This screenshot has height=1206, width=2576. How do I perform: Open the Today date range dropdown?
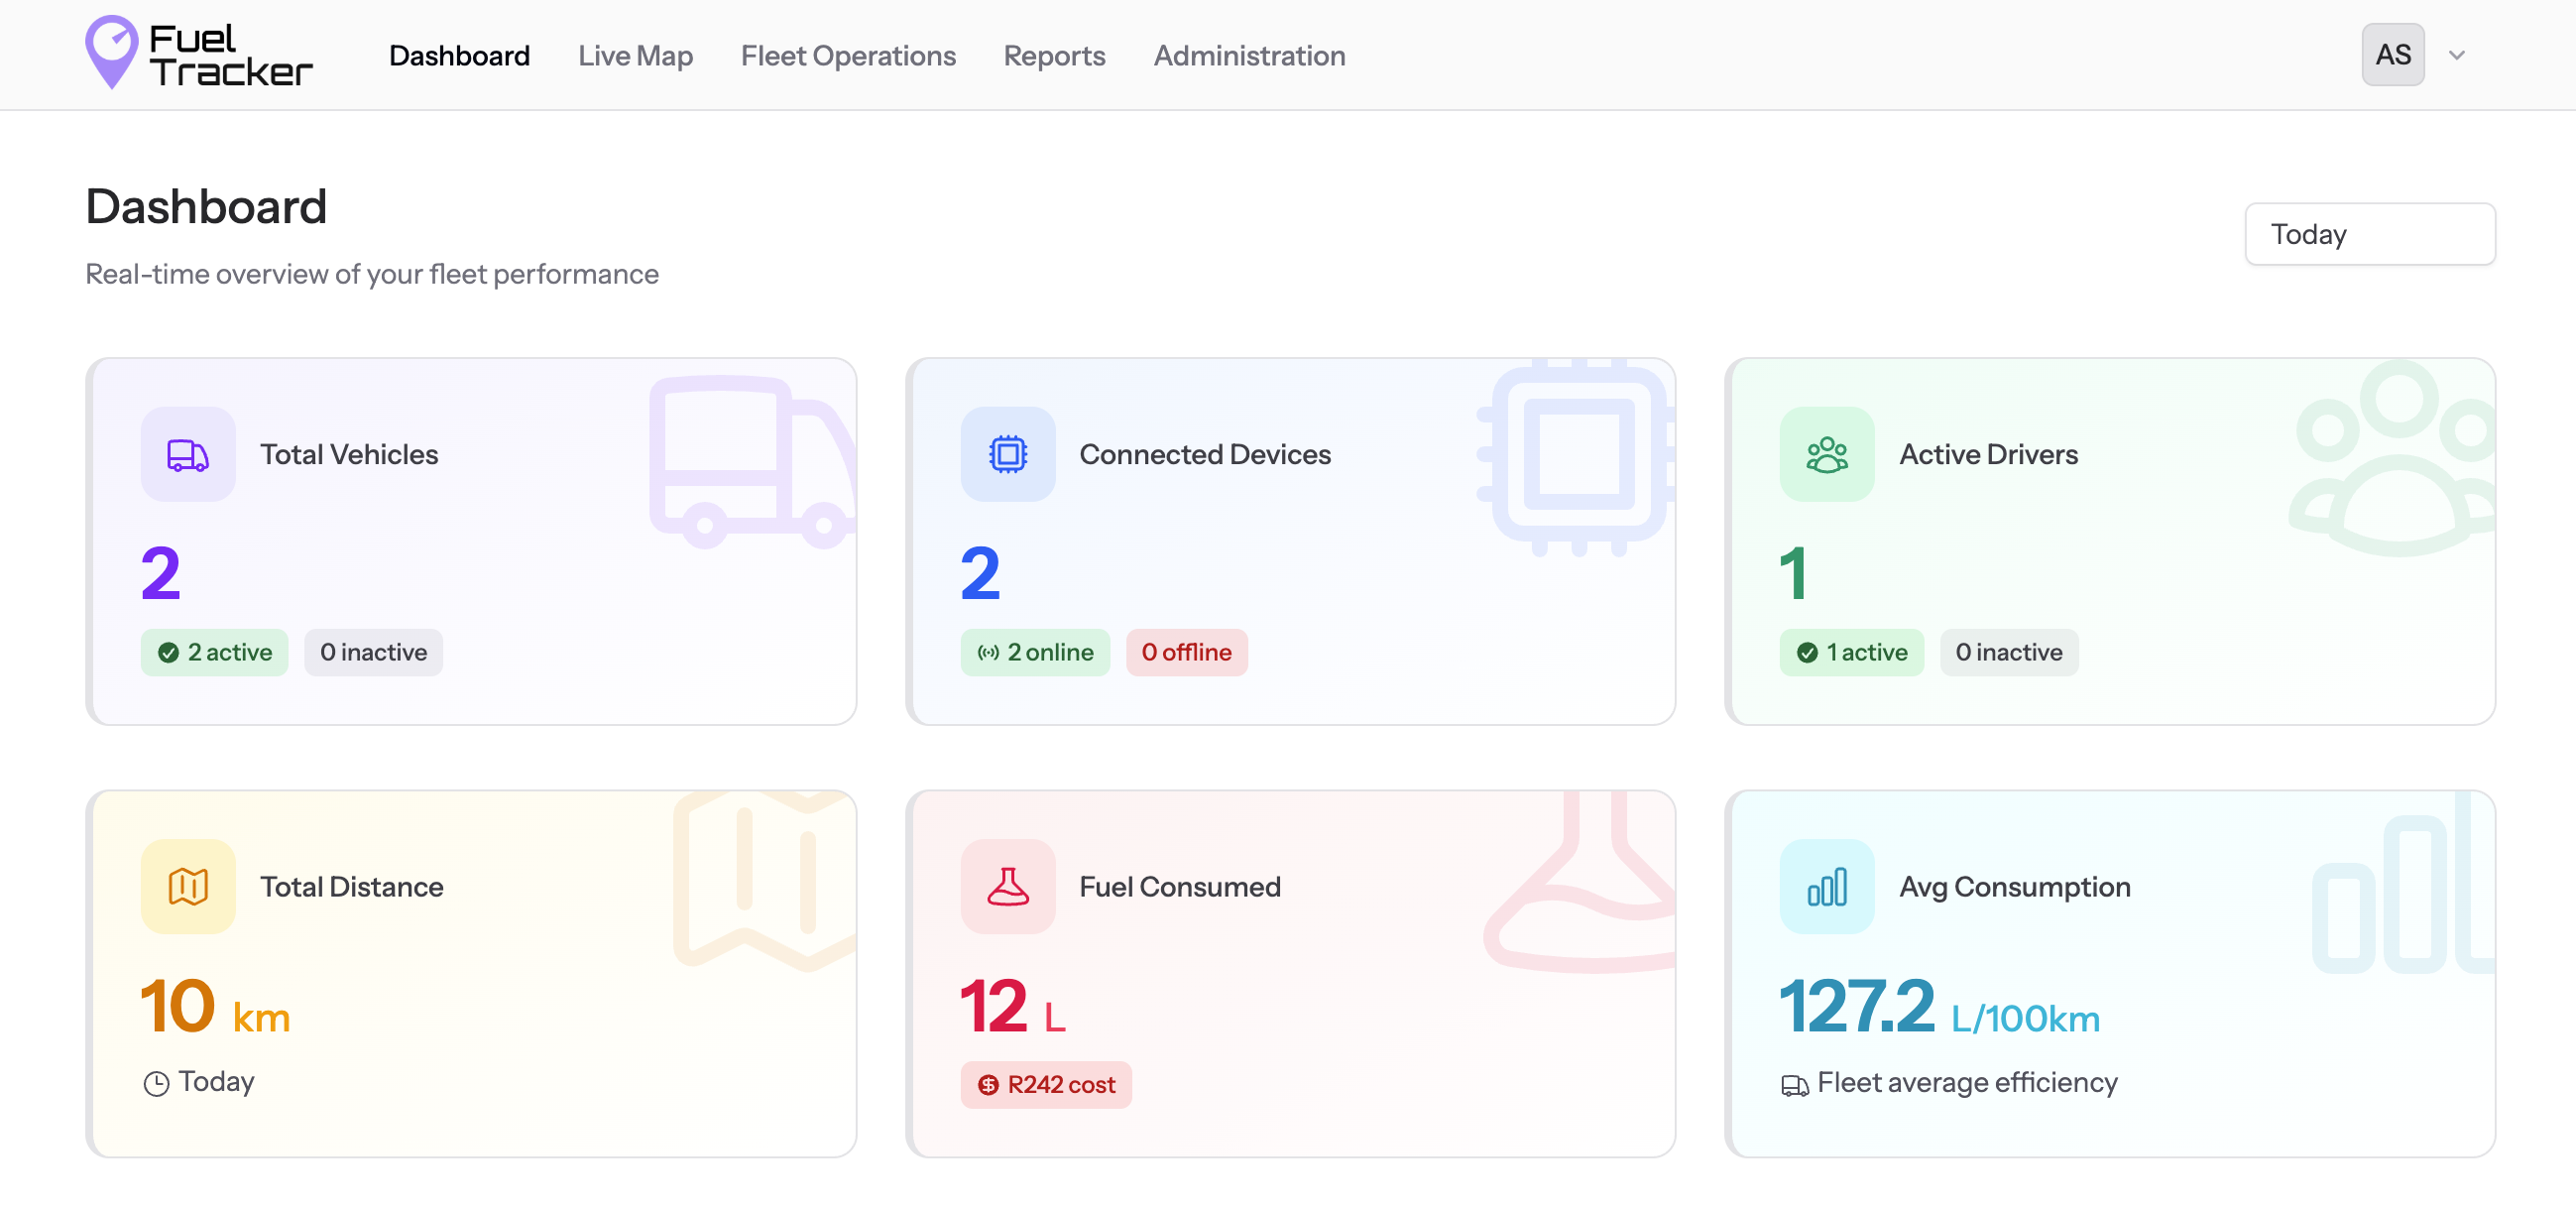[2369, 234]
